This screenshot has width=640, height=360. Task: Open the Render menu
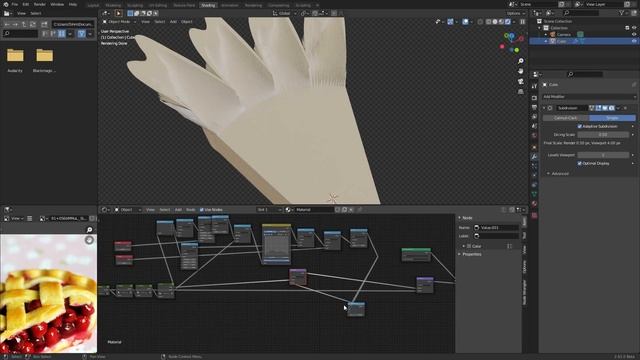[40, 4]
